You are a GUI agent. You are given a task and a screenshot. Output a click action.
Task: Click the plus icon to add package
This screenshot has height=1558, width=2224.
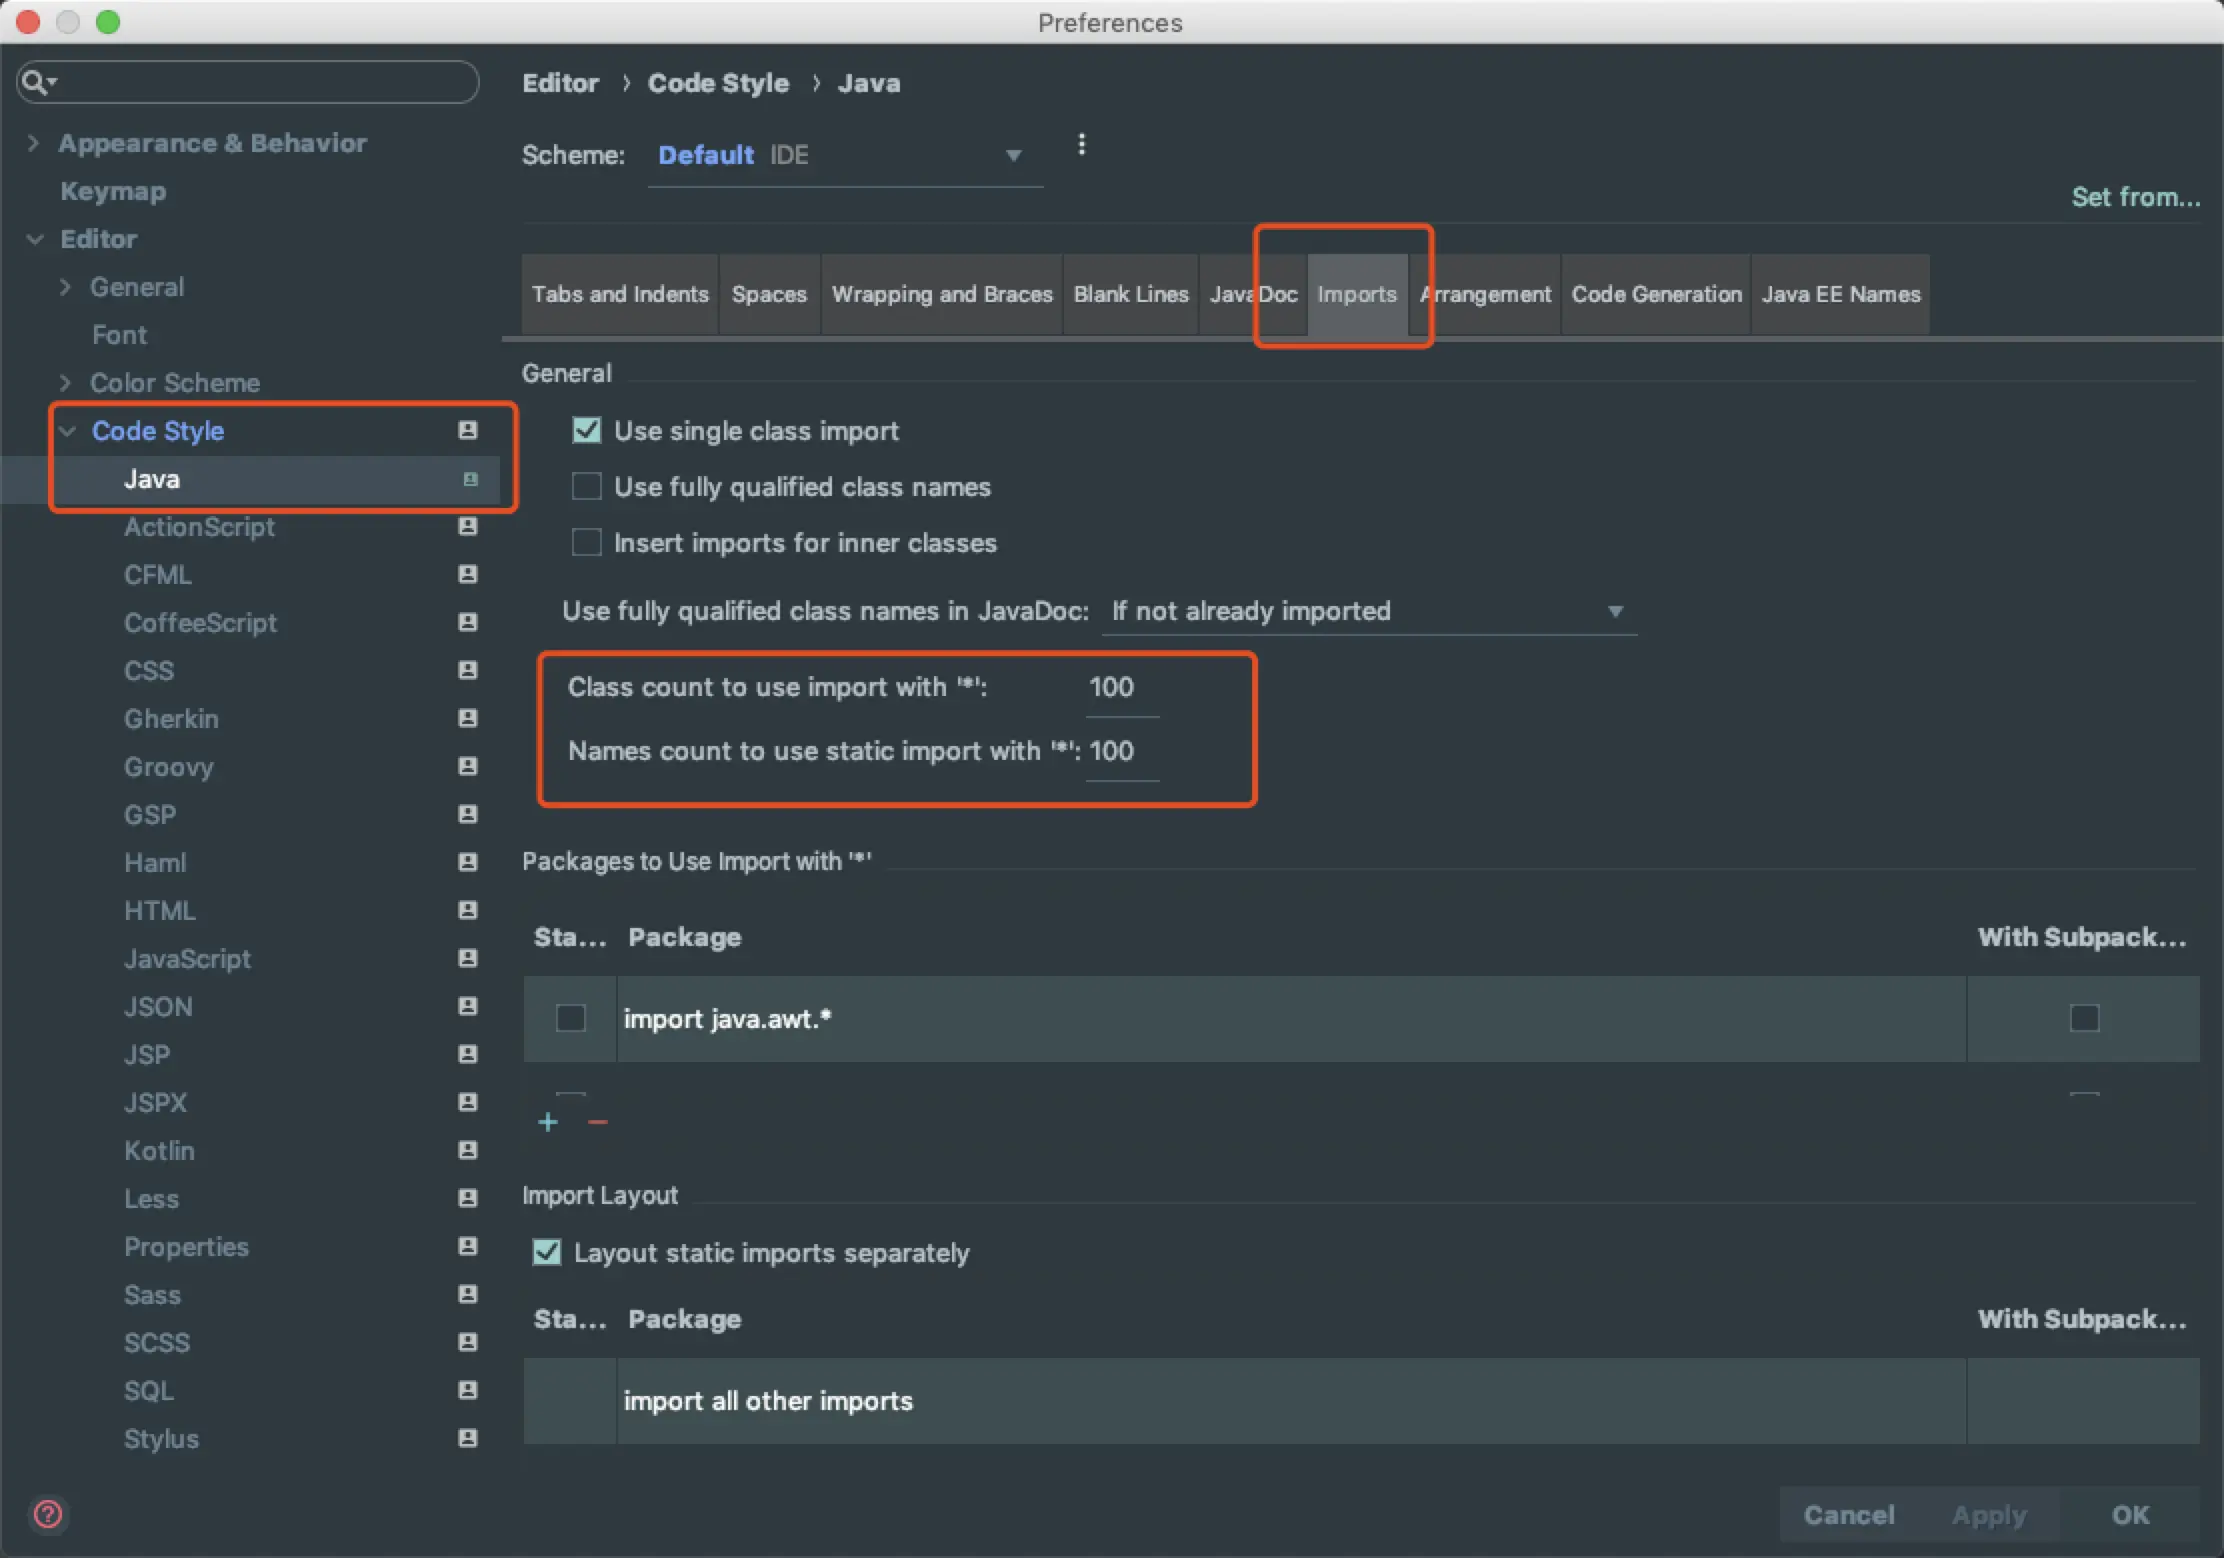(547, 1122)
